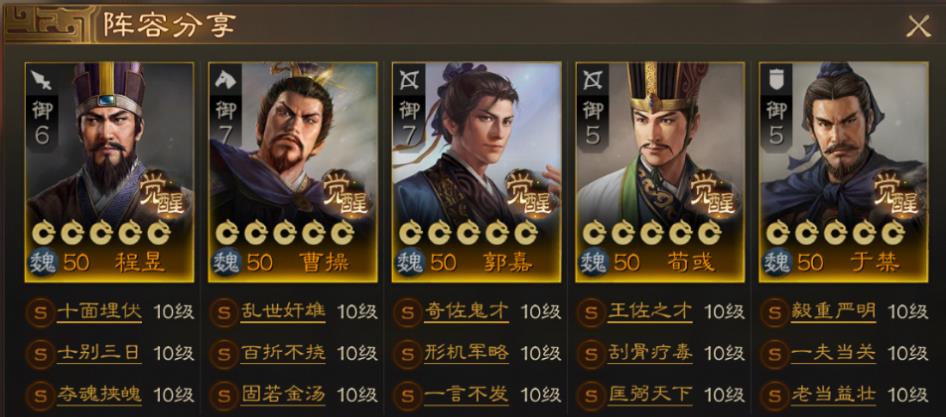Click the 魏 faction emblem on 郭嘉 card

pyautogui.click(x=410, y=263)
